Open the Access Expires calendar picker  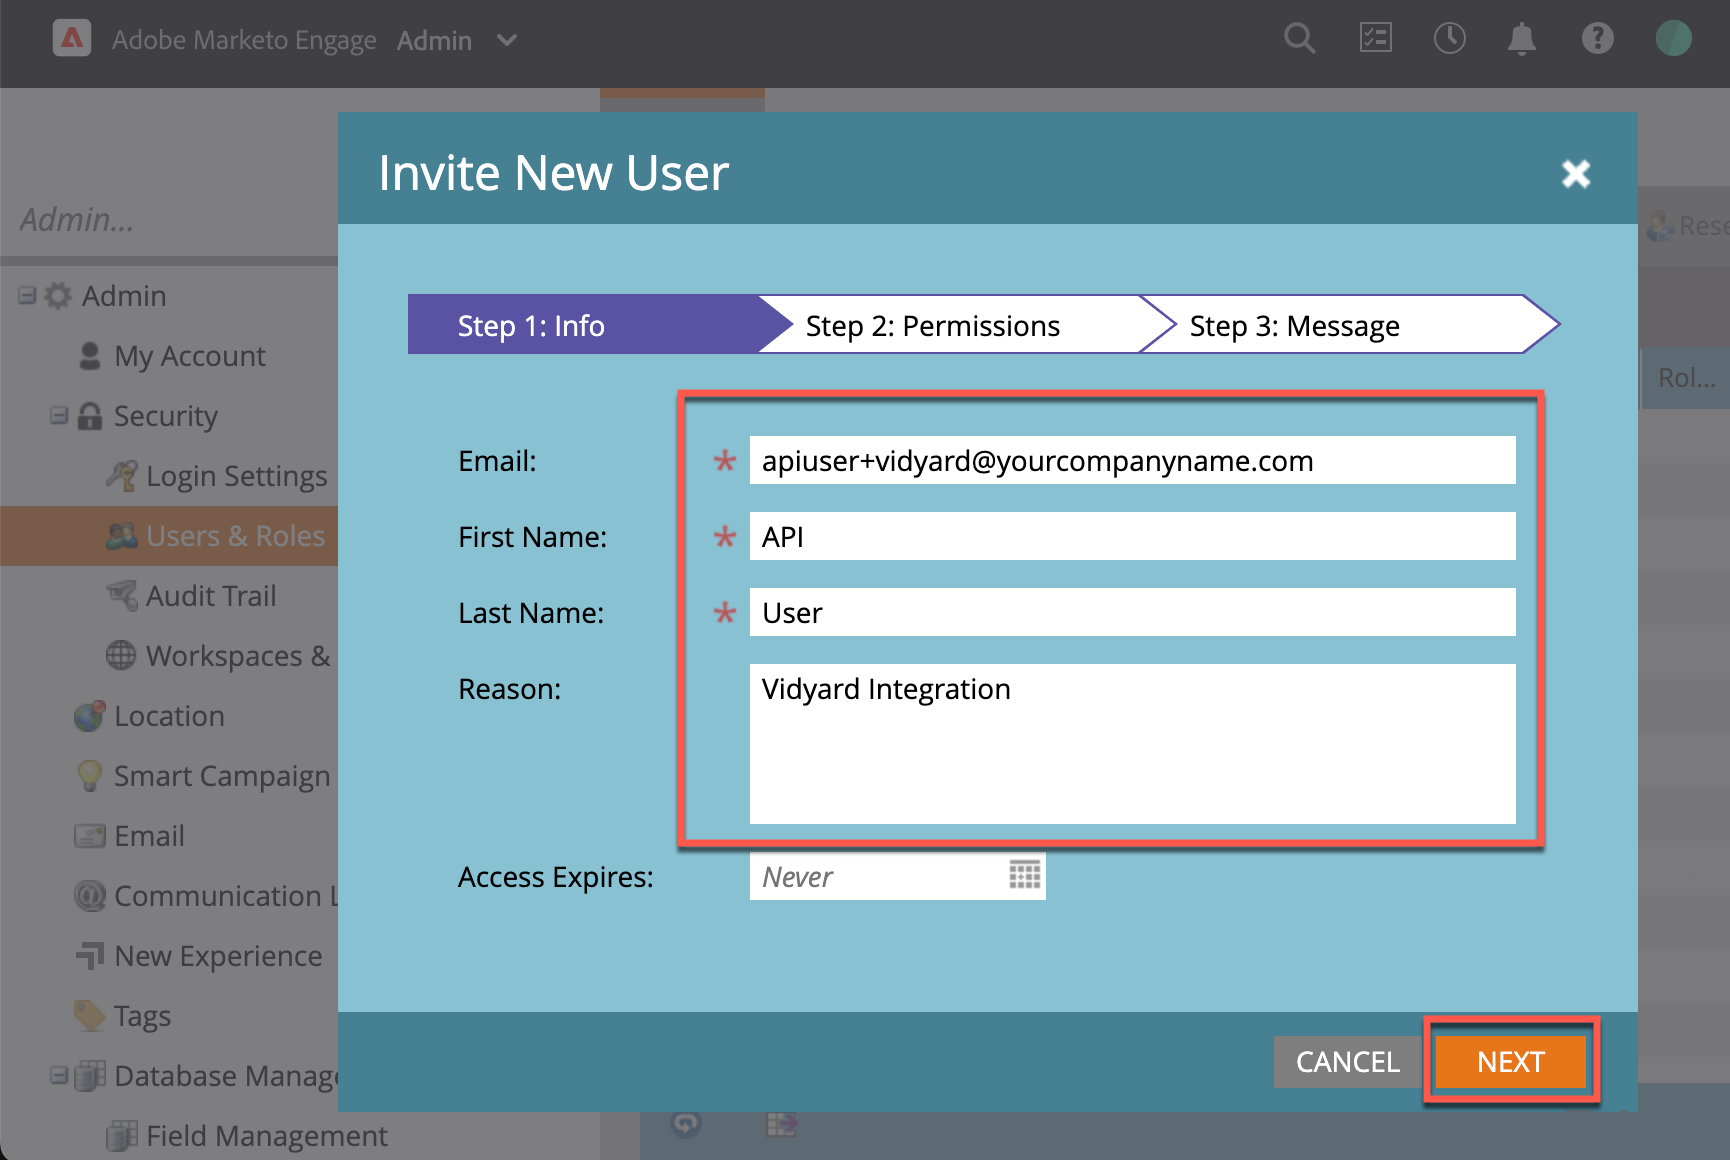point(1025,874)
